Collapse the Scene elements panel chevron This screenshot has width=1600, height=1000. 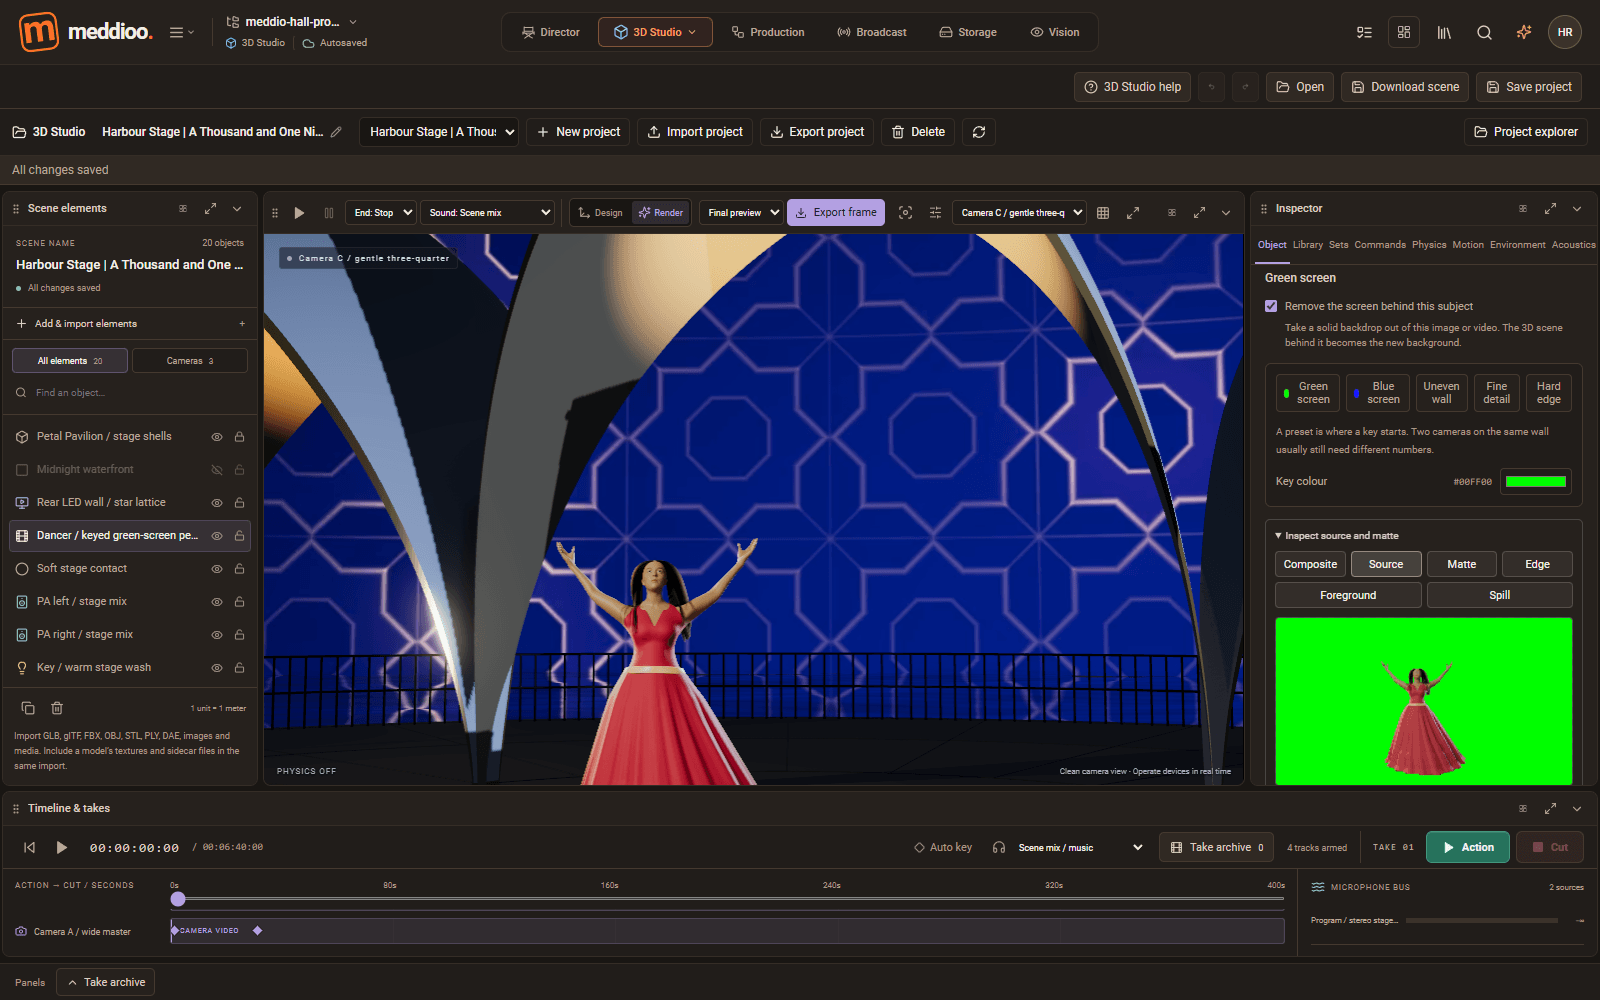(x=237, y=209)
